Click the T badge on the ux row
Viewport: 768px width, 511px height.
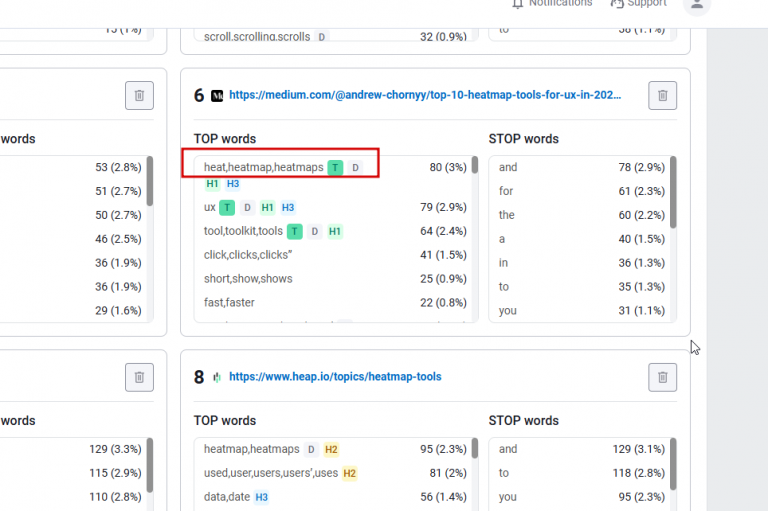click(x=227, y=208)
